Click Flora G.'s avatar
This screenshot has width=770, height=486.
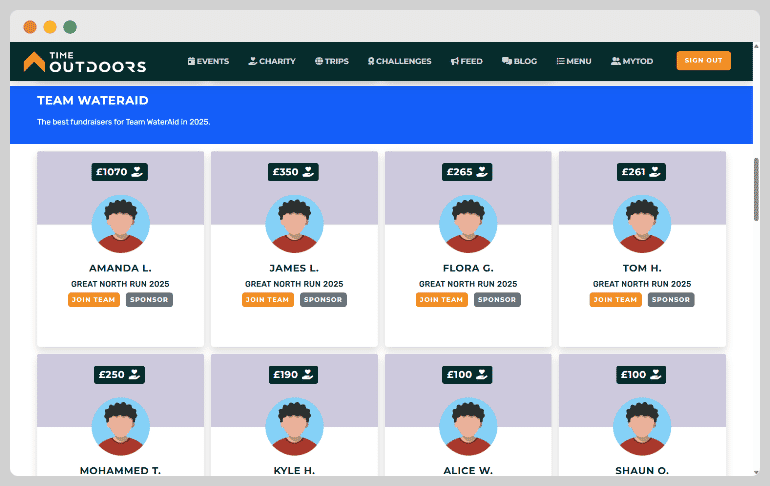pos(468,224)
